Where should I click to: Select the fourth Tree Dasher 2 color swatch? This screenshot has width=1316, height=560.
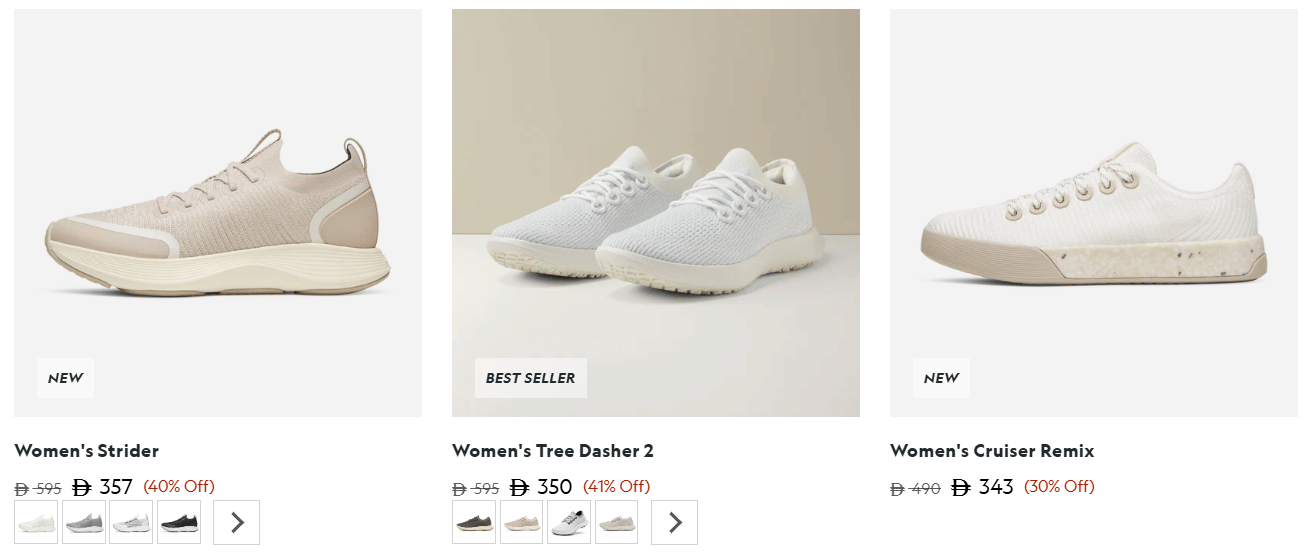click(617, 522)
